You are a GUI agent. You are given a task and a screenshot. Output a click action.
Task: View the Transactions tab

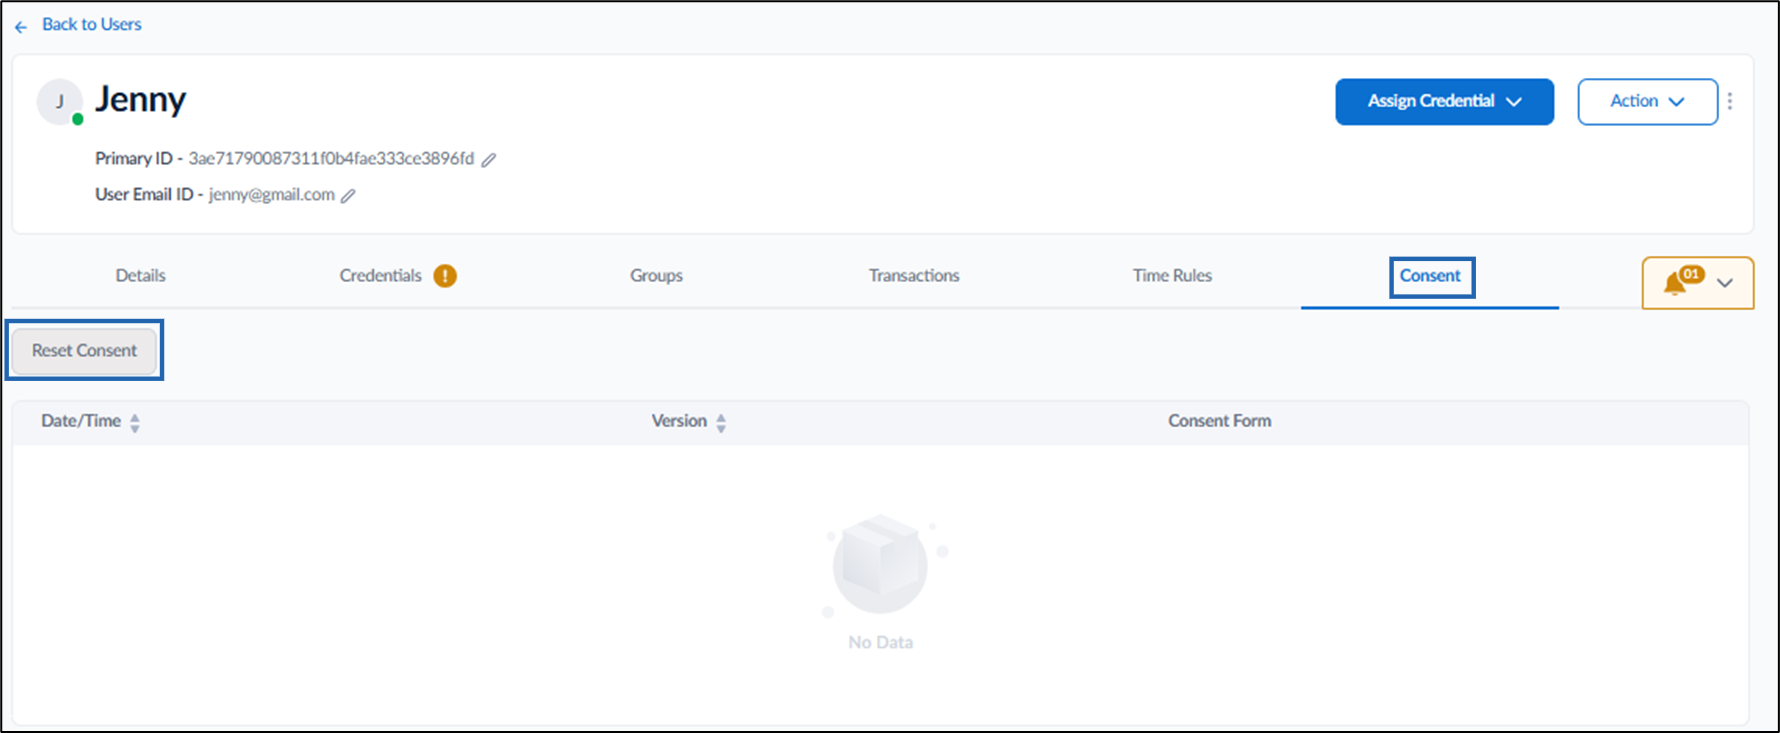(x=914, y=275)
